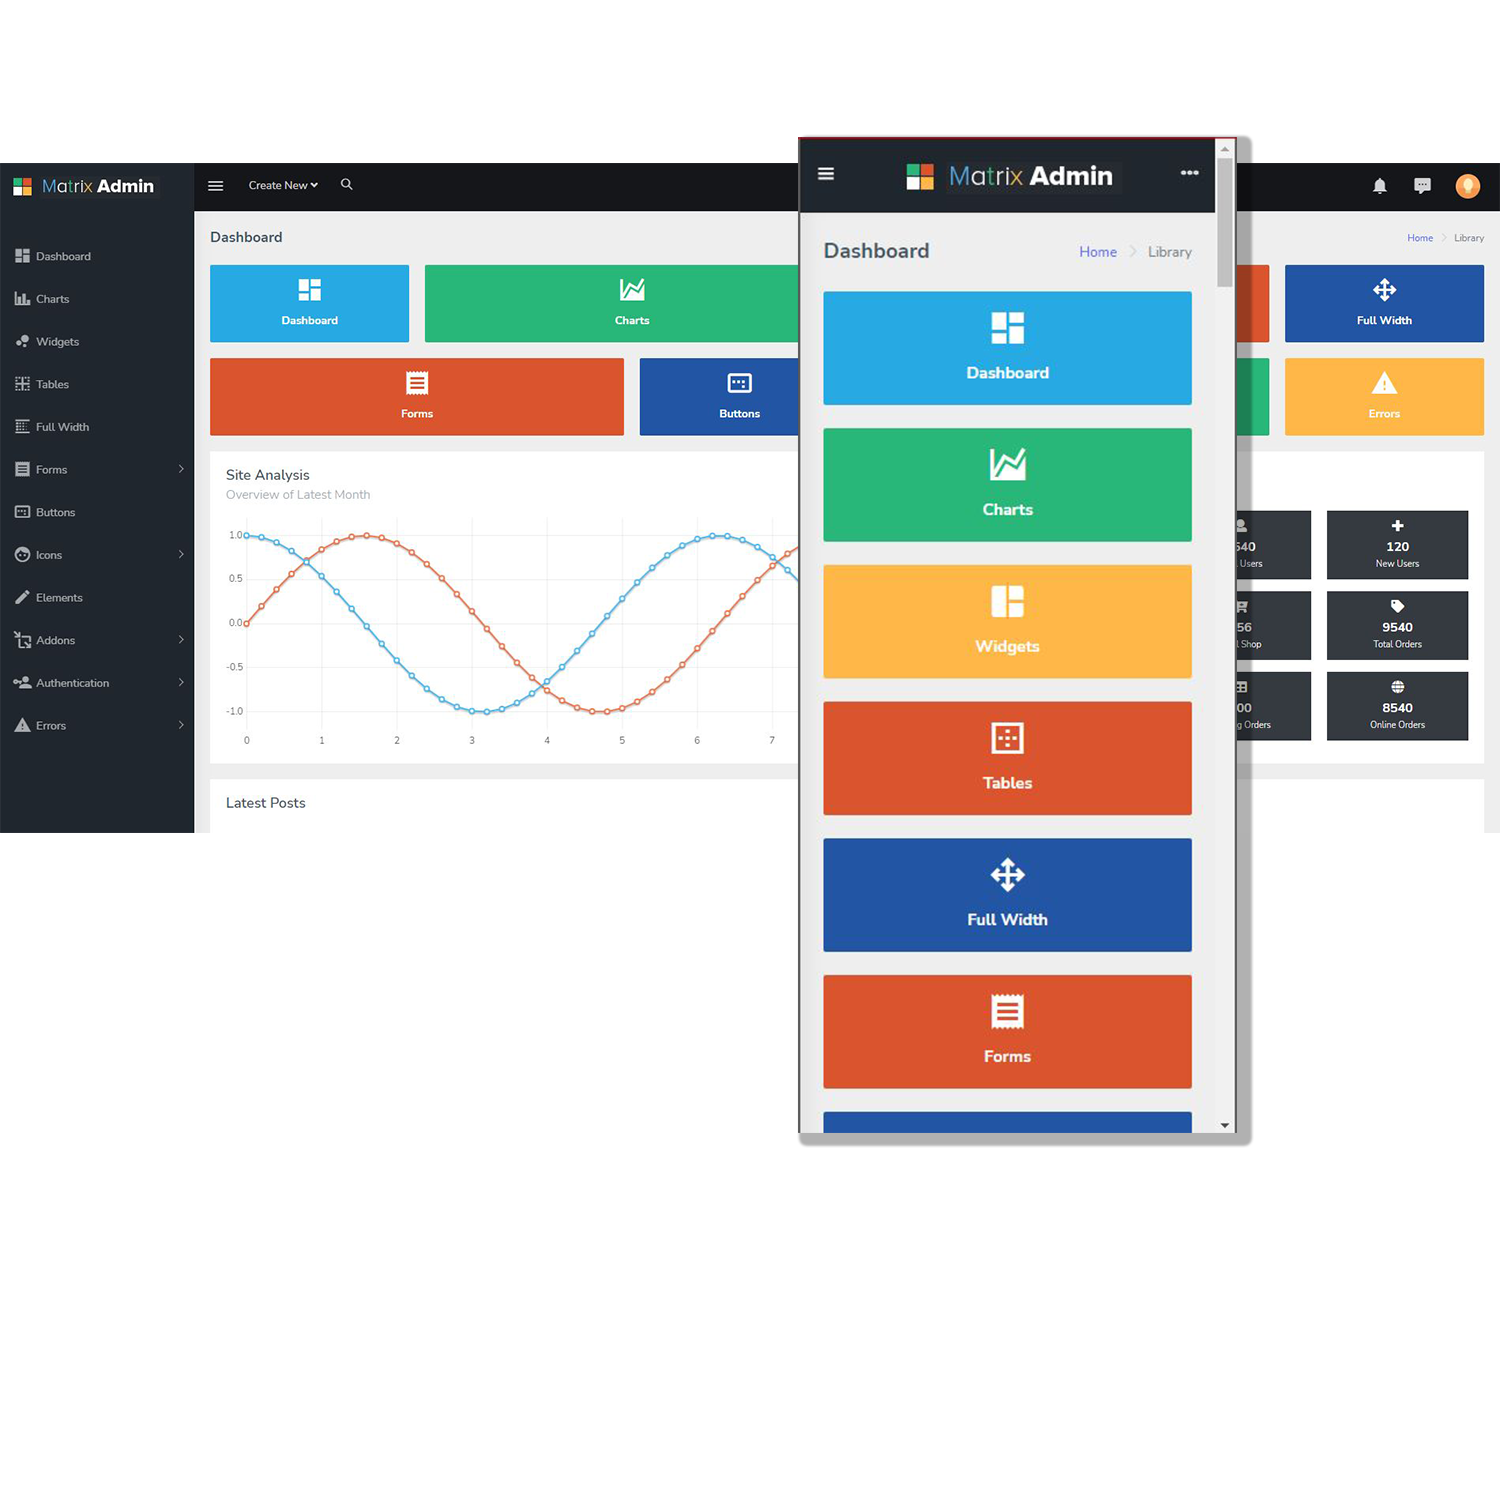This screenshot has width=1500, height=1500.
Task: Click the Widgets icon in sidebar
Action: pos(22,342)
